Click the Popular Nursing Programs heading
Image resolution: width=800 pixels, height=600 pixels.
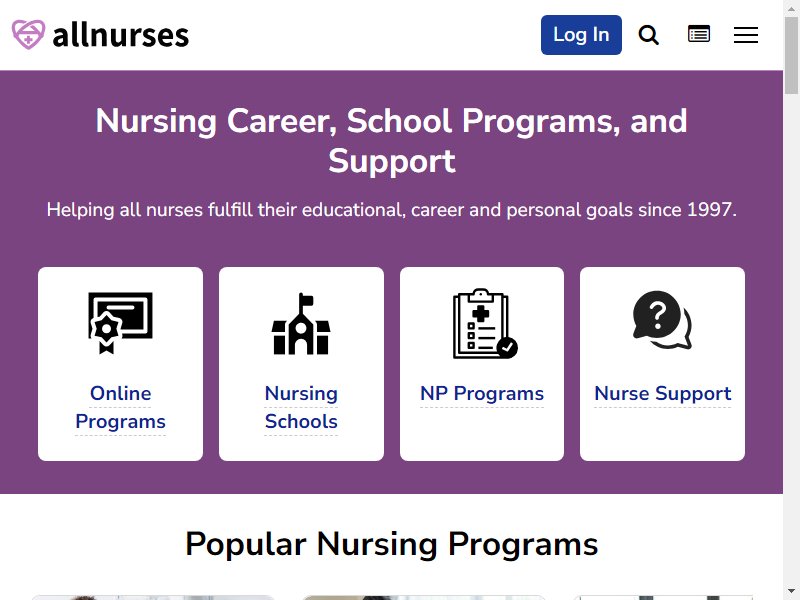tap(391, 544)
